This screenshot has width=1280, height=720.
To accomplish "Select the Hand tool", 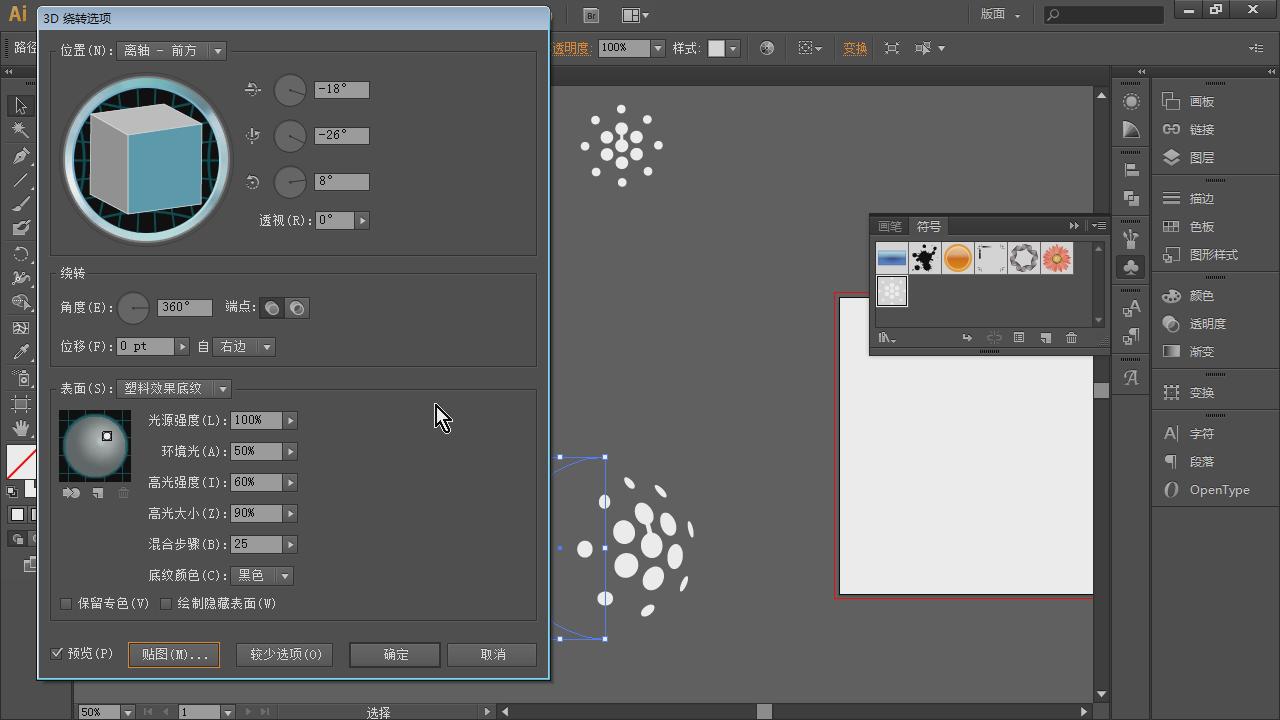I will [20, 428].
